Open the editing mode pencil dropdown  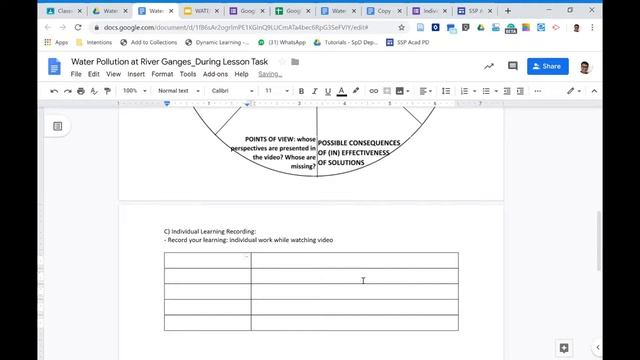click(x=573, y=91)
